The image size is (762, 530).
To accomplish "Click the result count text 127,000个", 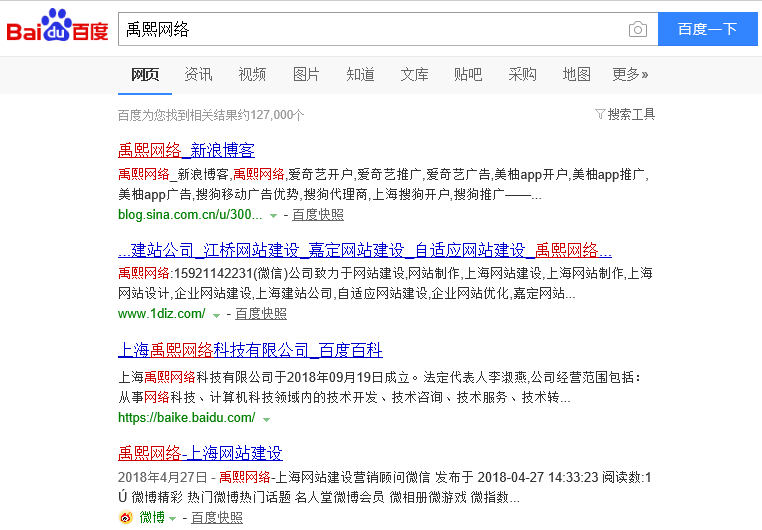I will pyautogui.click(x=277, y=115).
